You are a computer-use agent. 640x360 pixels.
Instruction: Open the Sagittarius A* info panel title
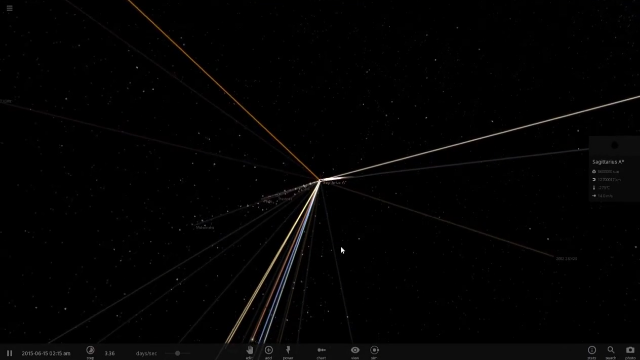point(608,162)
